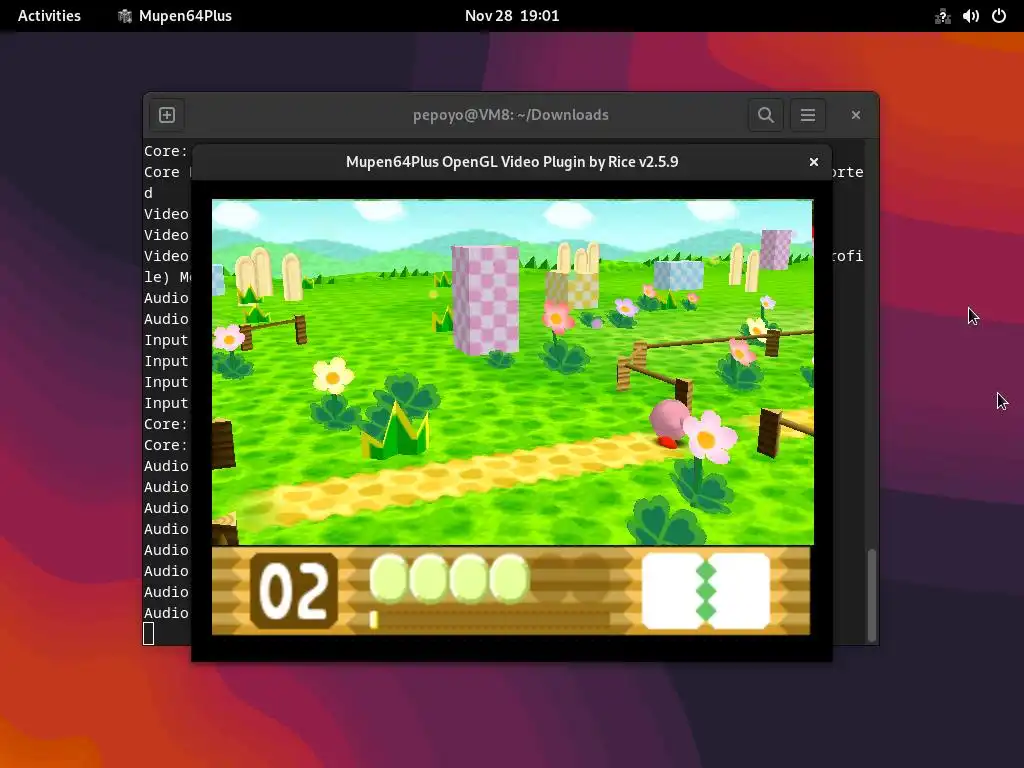This screenshot has width=1024, height=768.
Task: Click the white ability card with green diamonds
Action: click(x=706, y=591)
